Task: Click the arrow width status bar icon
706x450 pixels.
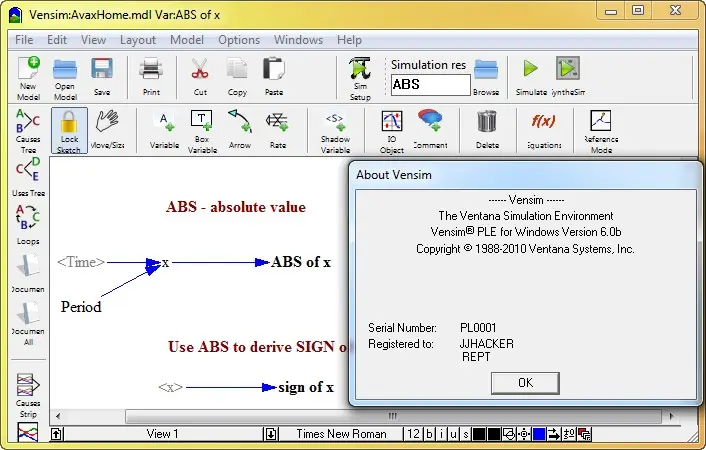Action: point(554,434)
